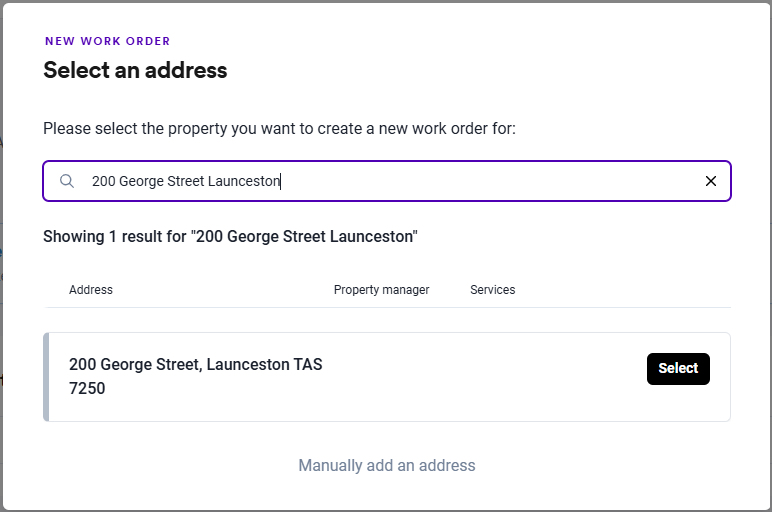The height and width of the screenshot is (512, 772).
Task: Click the quoted search term in results summary
Action: (x=305, y=237)
